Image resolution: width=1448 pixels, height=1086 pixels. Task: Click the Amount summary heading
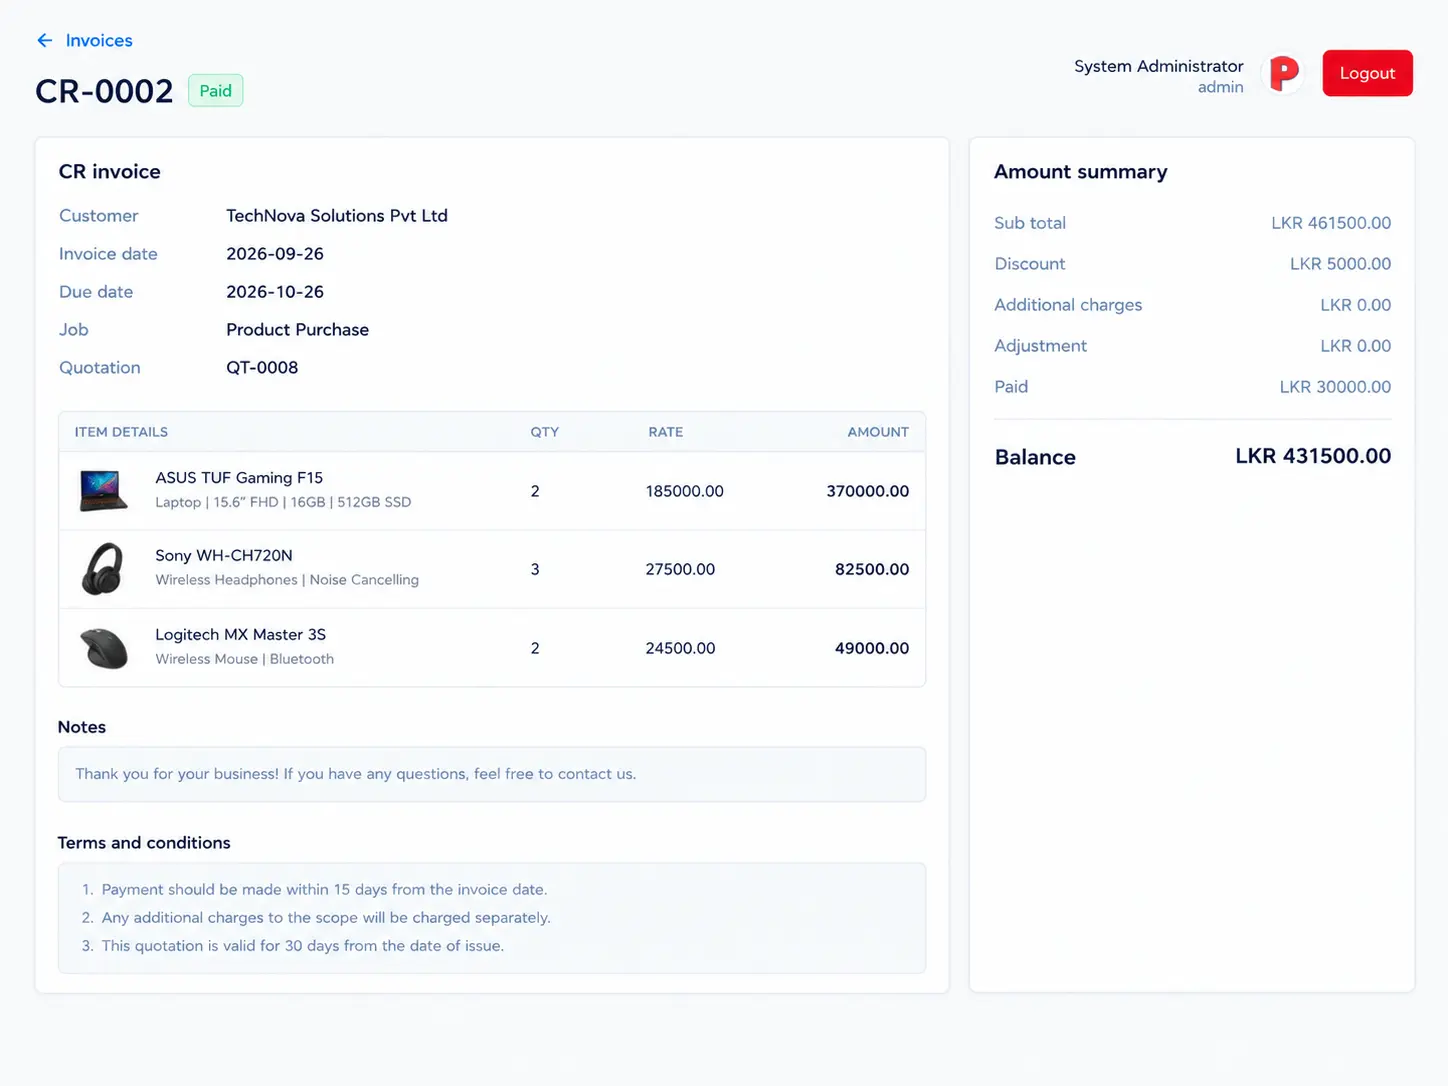1080,172
